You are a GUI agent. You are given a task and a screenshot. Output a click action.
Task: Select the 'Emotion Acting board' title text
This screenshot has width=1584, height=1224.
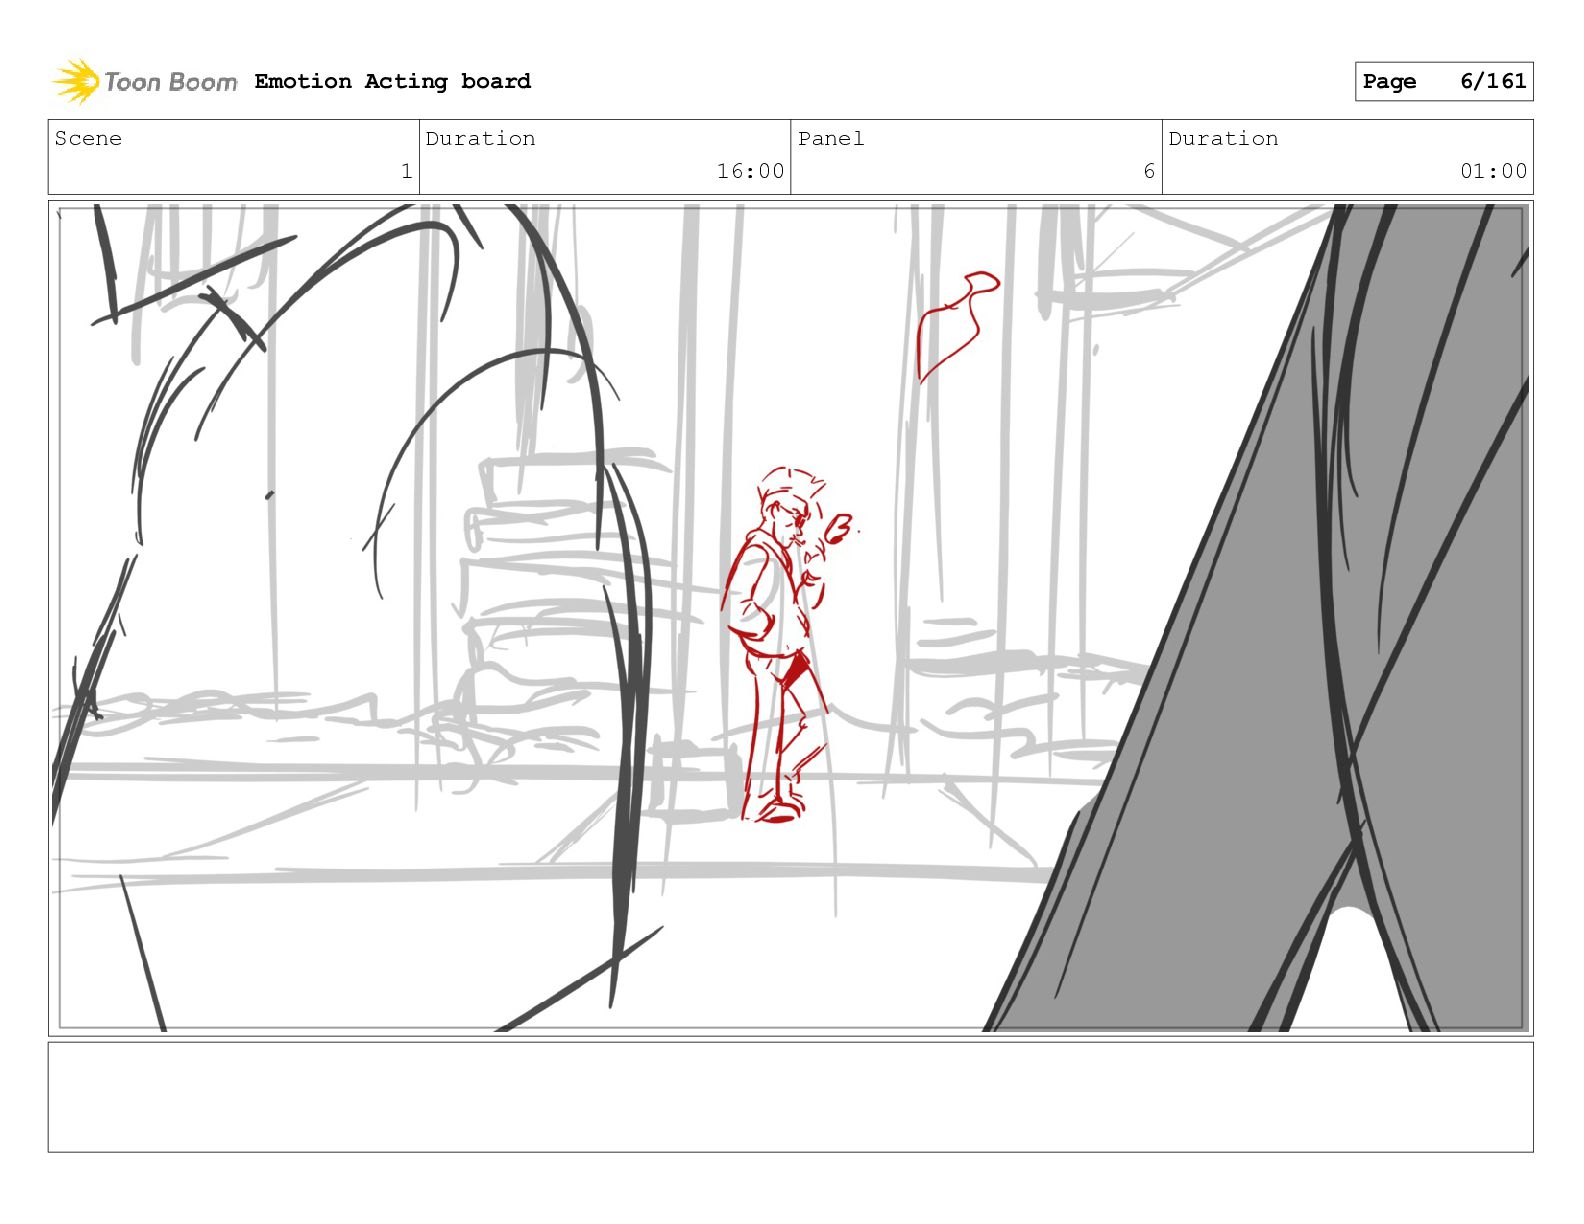point(392,81)
